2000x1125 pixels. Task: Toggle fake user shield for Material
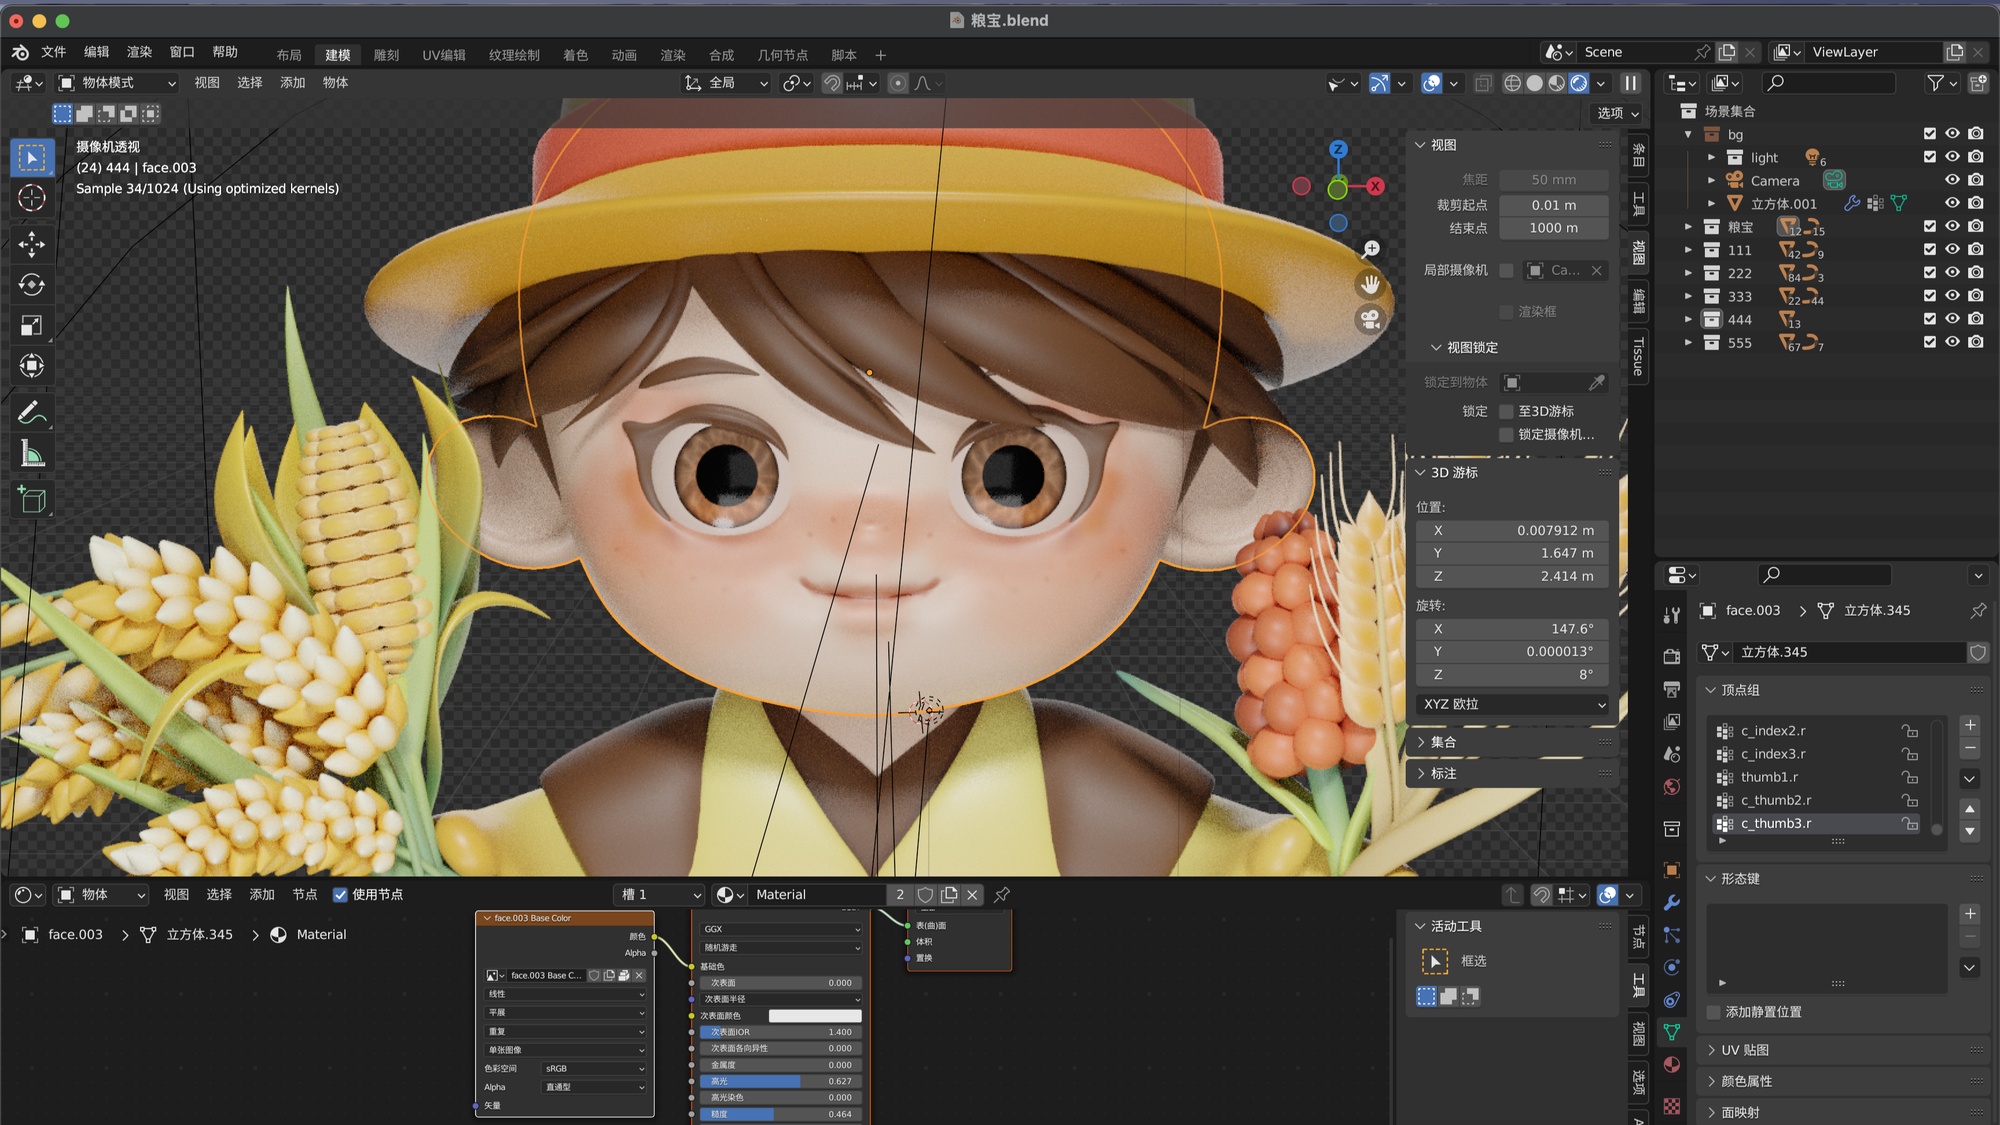click(925, 894)
